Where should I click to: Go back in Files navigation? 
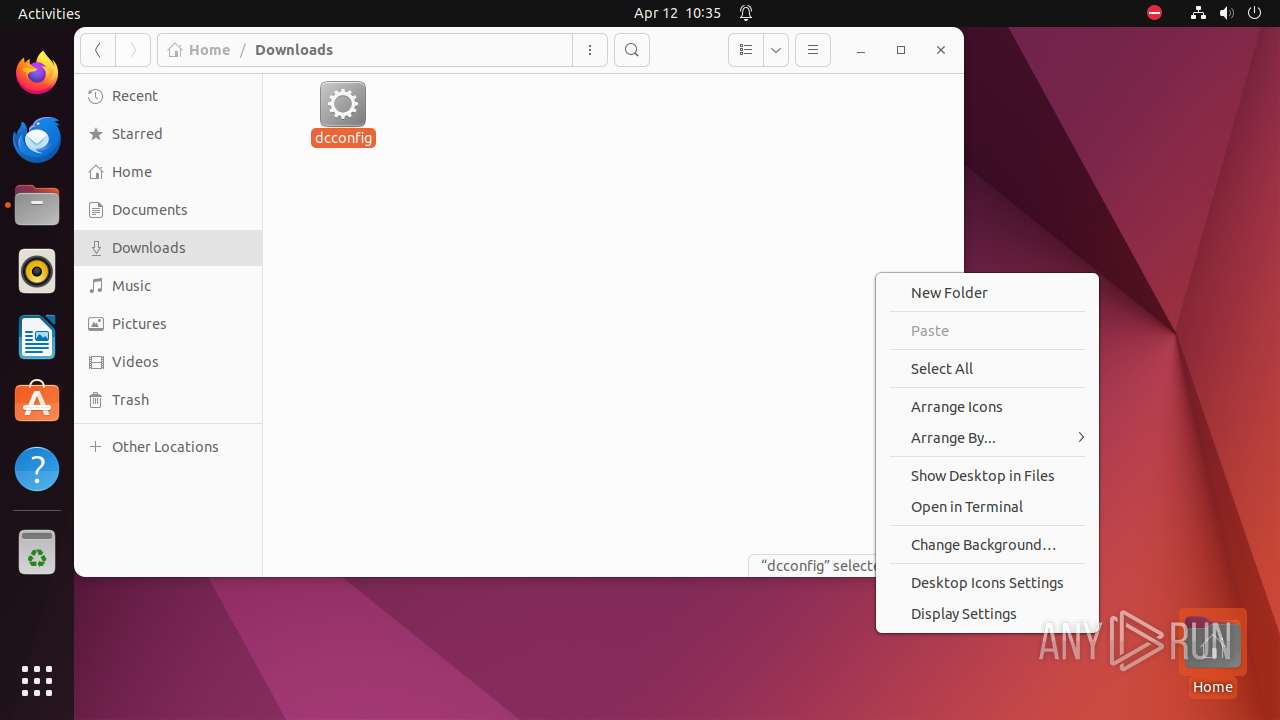(98, 50)
